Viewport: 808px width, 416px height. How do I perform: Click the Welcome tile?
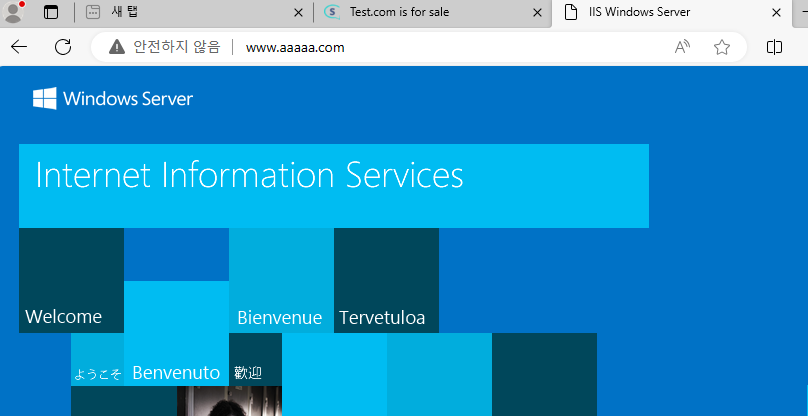[72, 280]
